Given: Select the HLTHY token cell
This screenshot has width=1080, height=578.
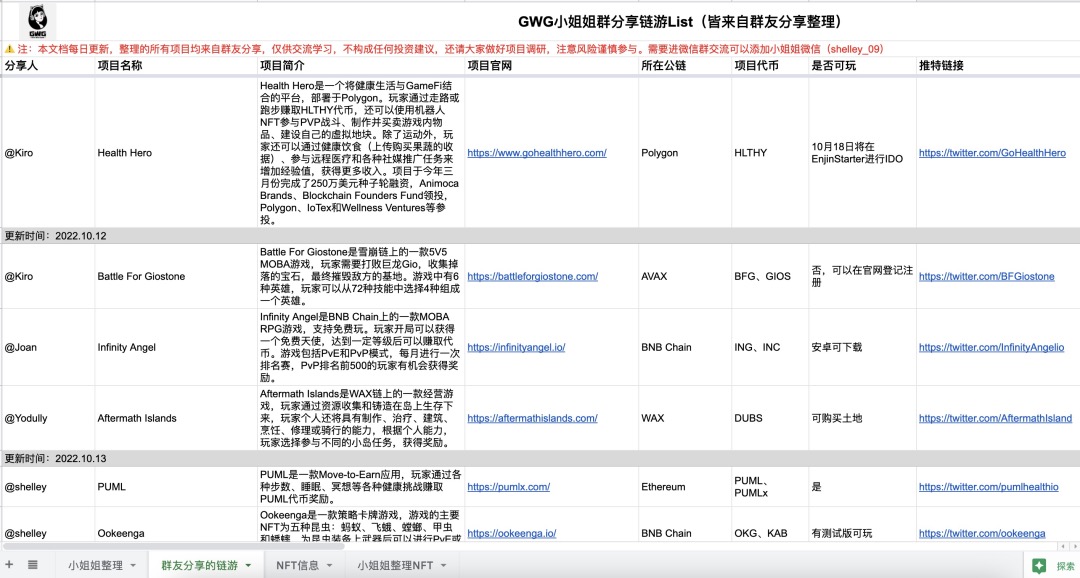Looking at the screenshot, I should [770, 153].
